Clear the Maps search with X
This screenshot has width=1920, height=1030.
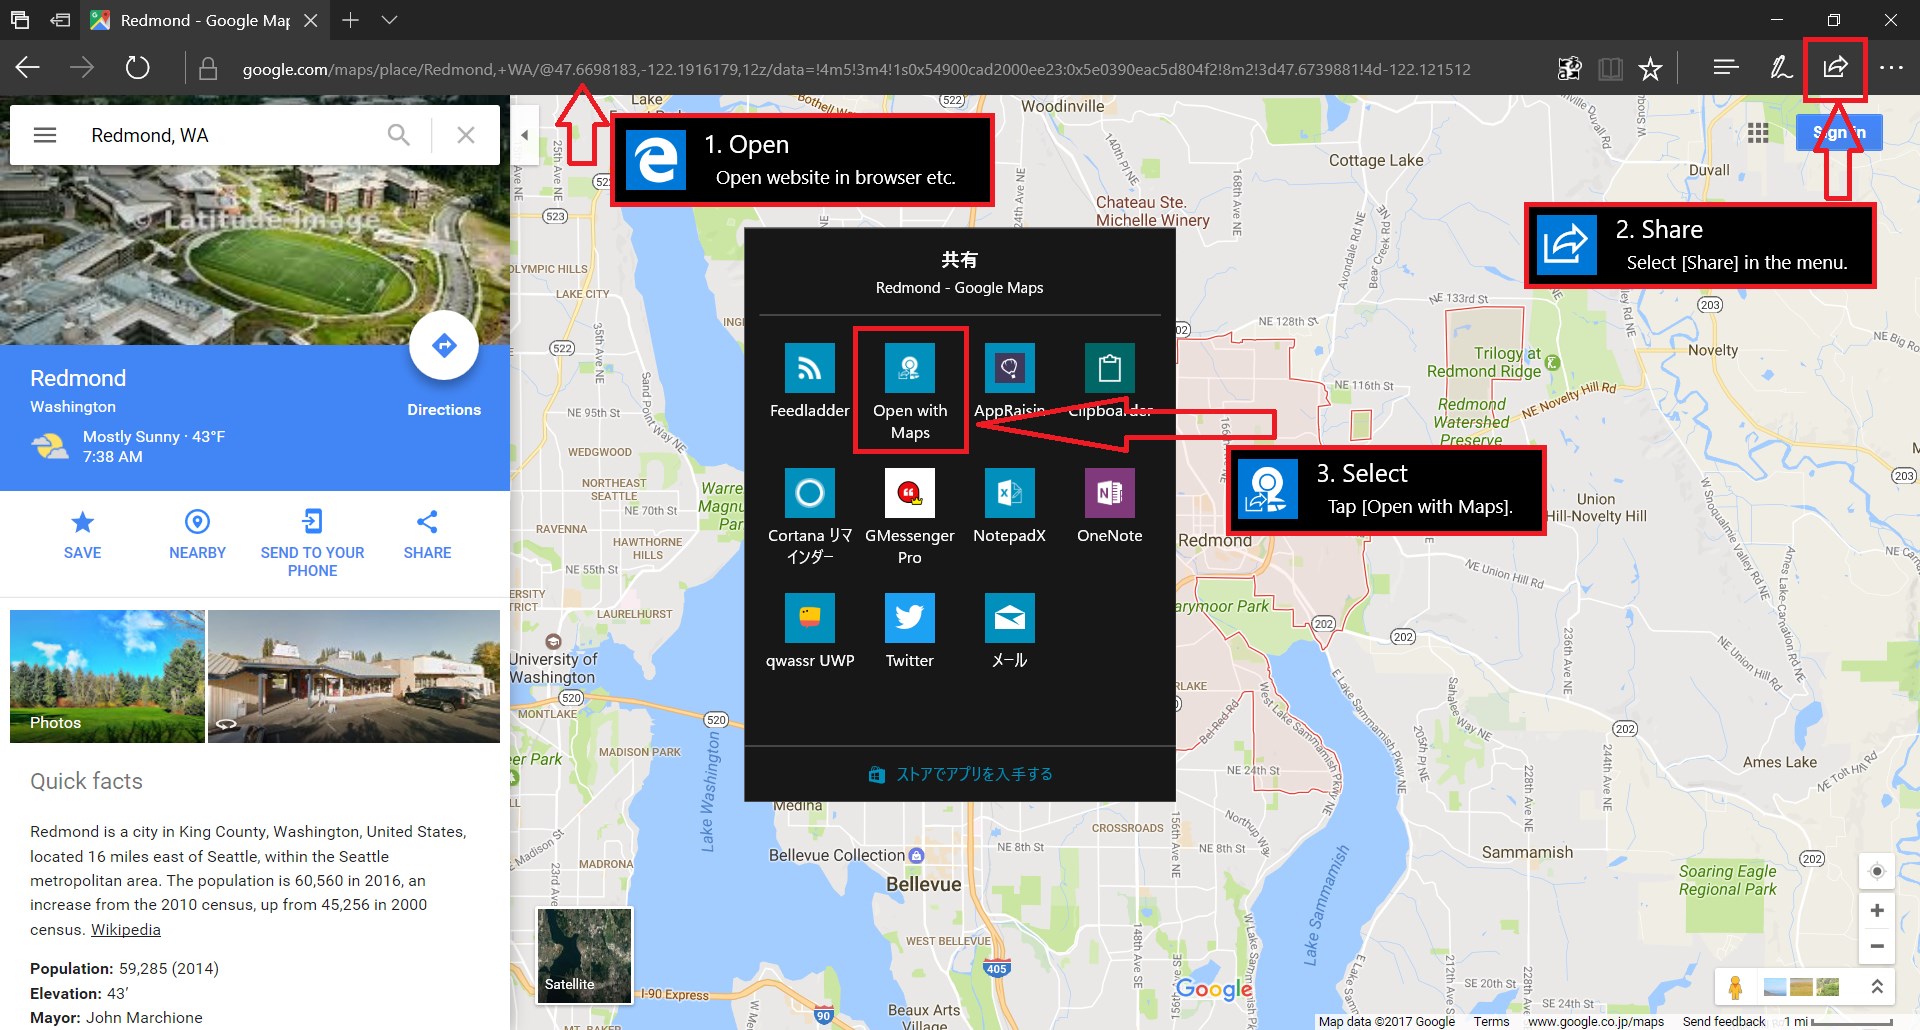coord(466,135)
